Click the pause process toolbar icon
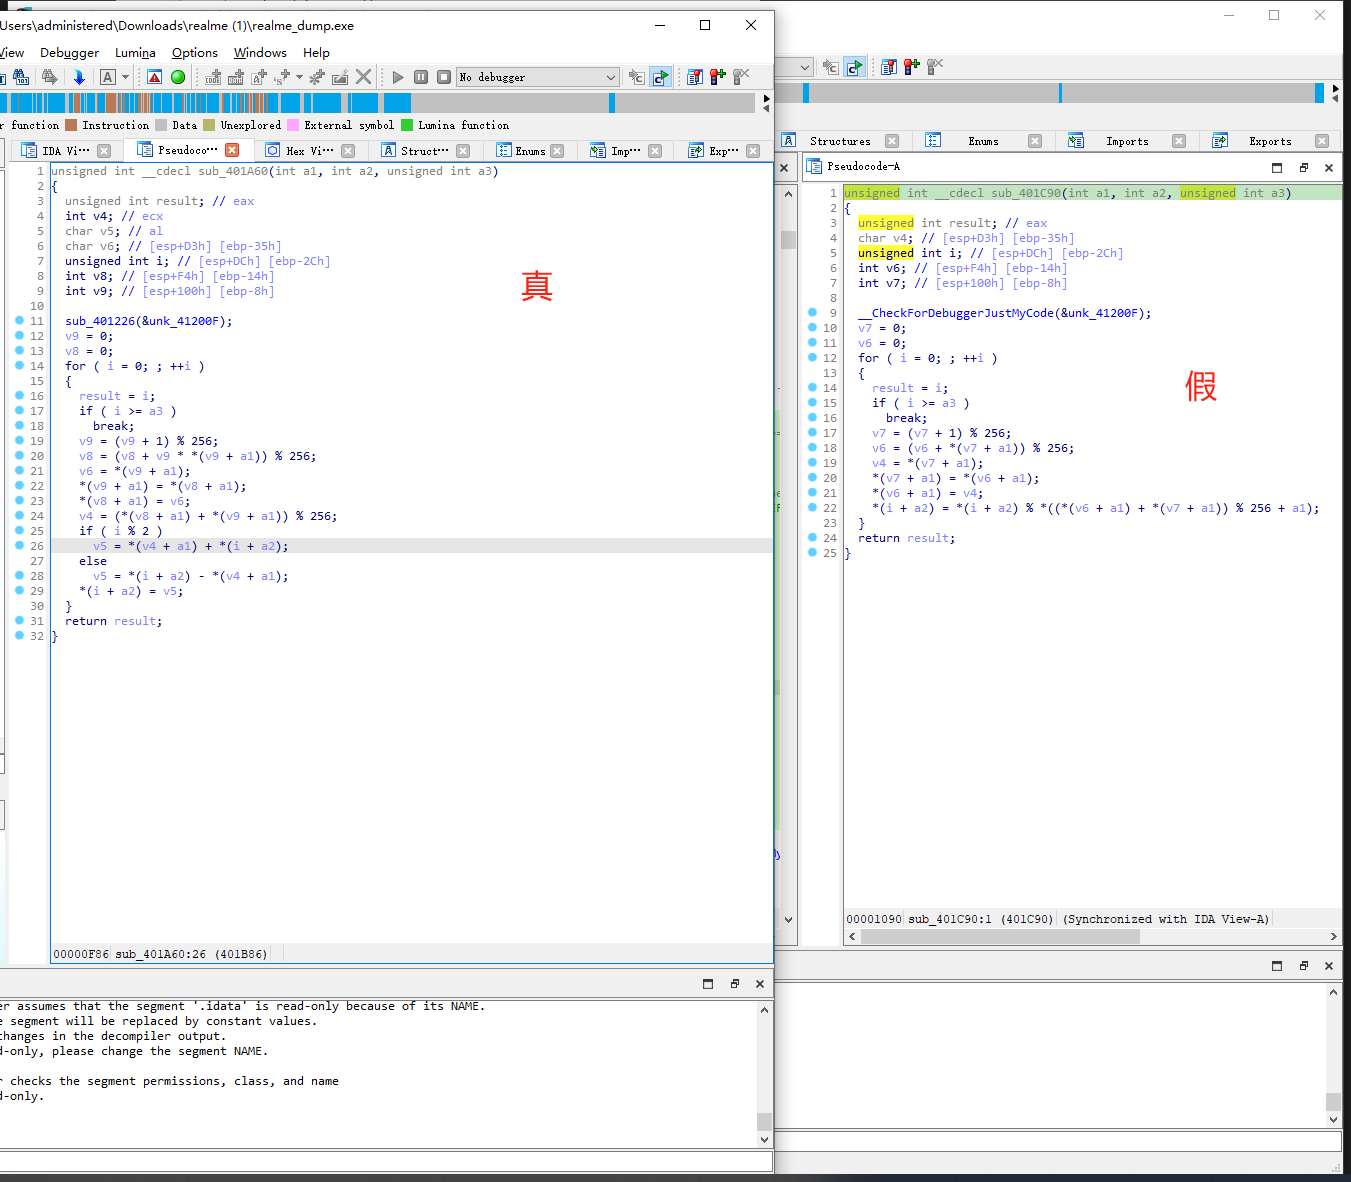The width and height of the screenshot is (1351, 1182). (x=421, y=77)
